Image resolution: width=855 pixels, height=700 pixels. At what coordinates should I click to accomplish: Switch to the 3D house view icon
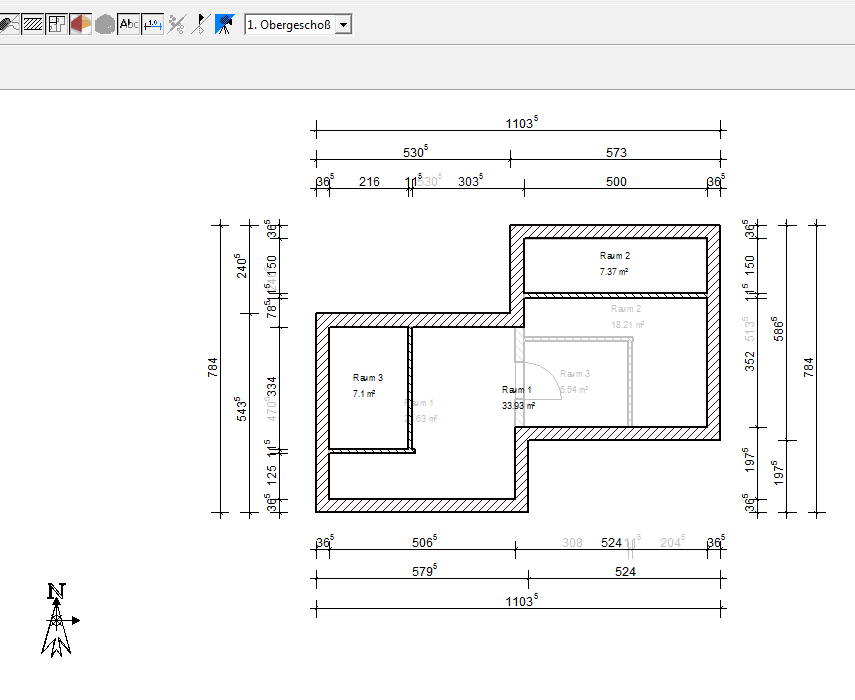81,24
